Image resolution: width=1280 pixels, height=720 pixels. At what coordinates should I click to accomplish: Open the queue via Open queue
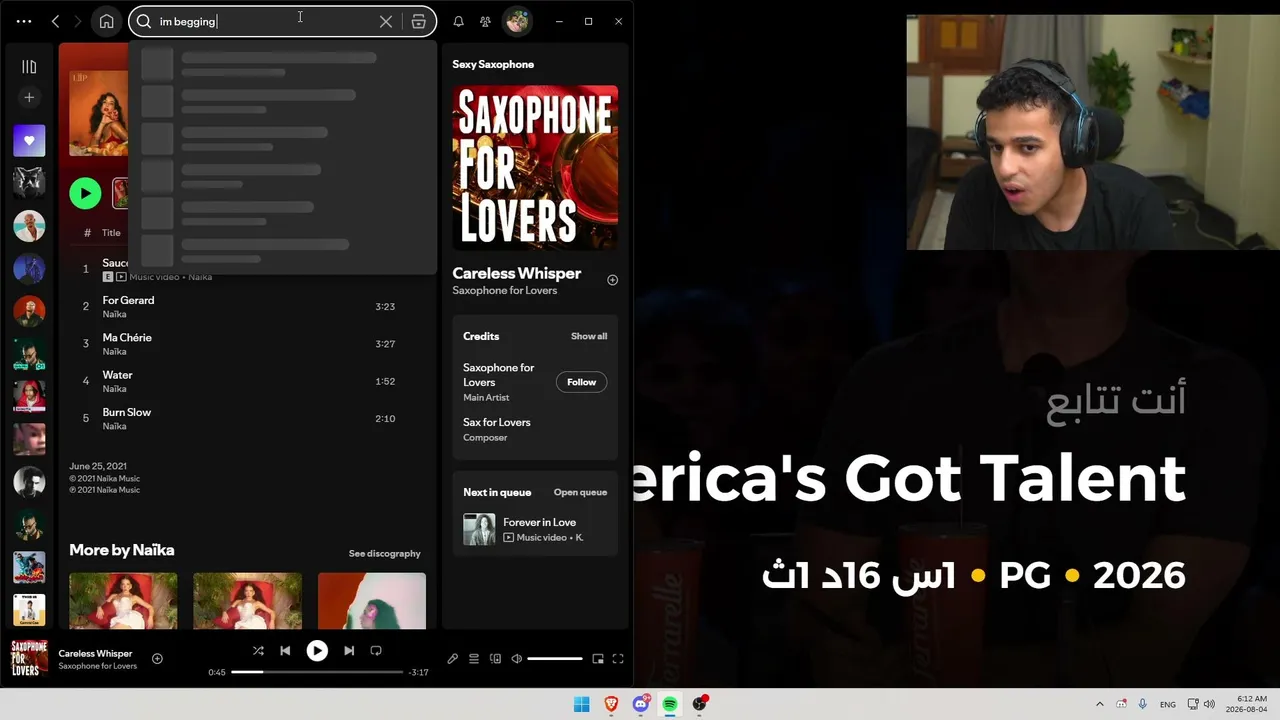coord(580,492)
